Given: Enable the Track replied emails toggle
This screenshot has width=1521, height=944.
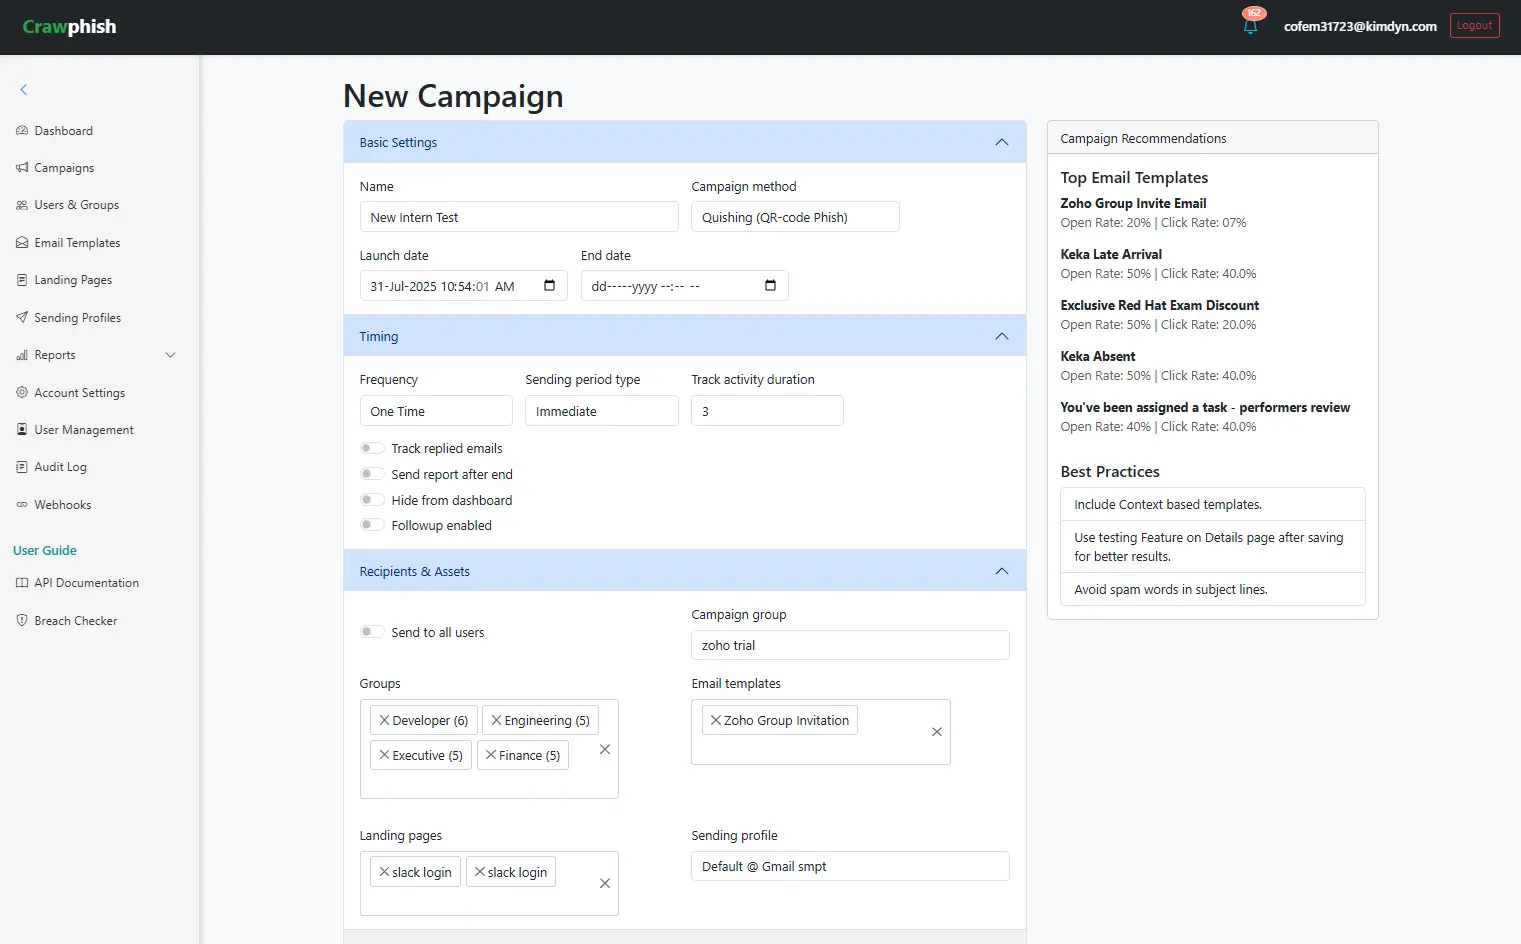Looking at the screenshot, I should [x=372, y=447].
